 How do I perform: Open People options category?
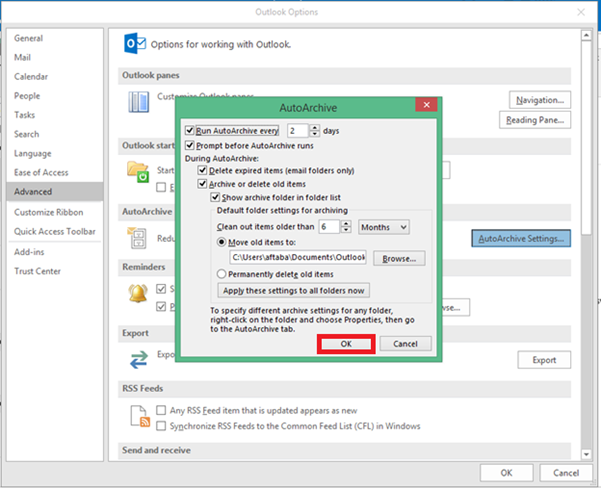coord(54,96)
